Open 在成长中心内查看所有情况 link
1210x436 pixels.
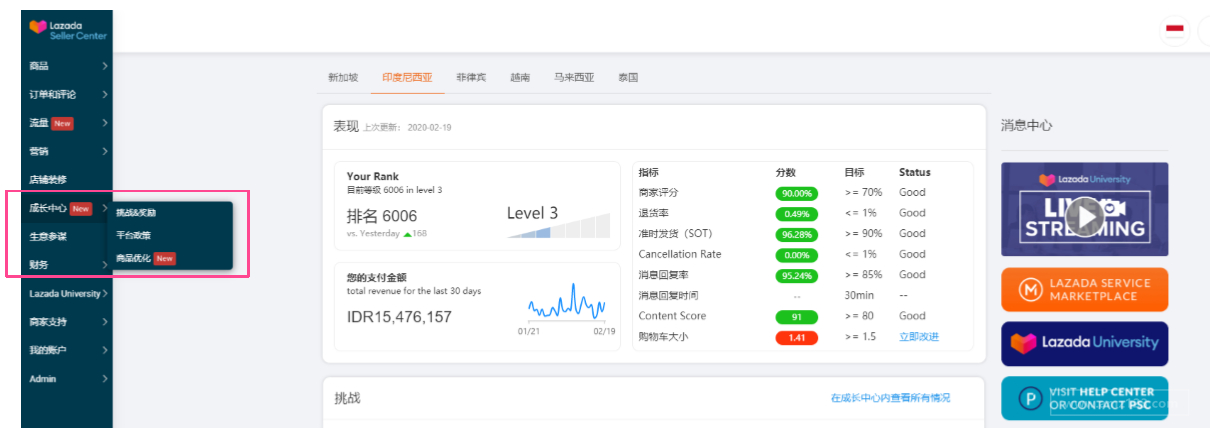click(x=891, y=398)
